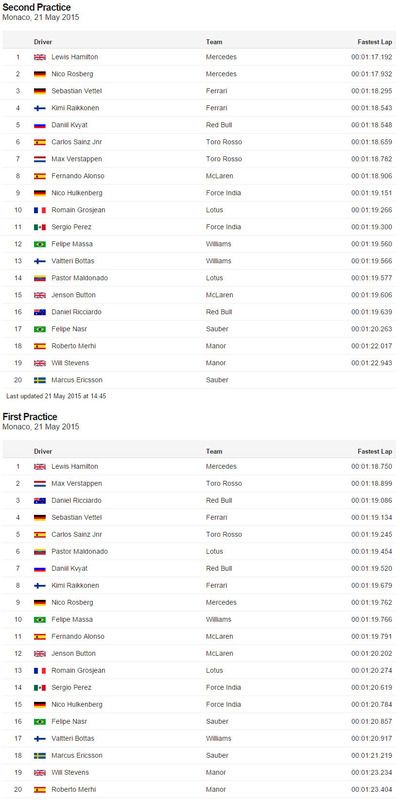This screenshot has height=800, width=400.
Task: Click the Team column header in First Practice
Action: coord(214,452)
